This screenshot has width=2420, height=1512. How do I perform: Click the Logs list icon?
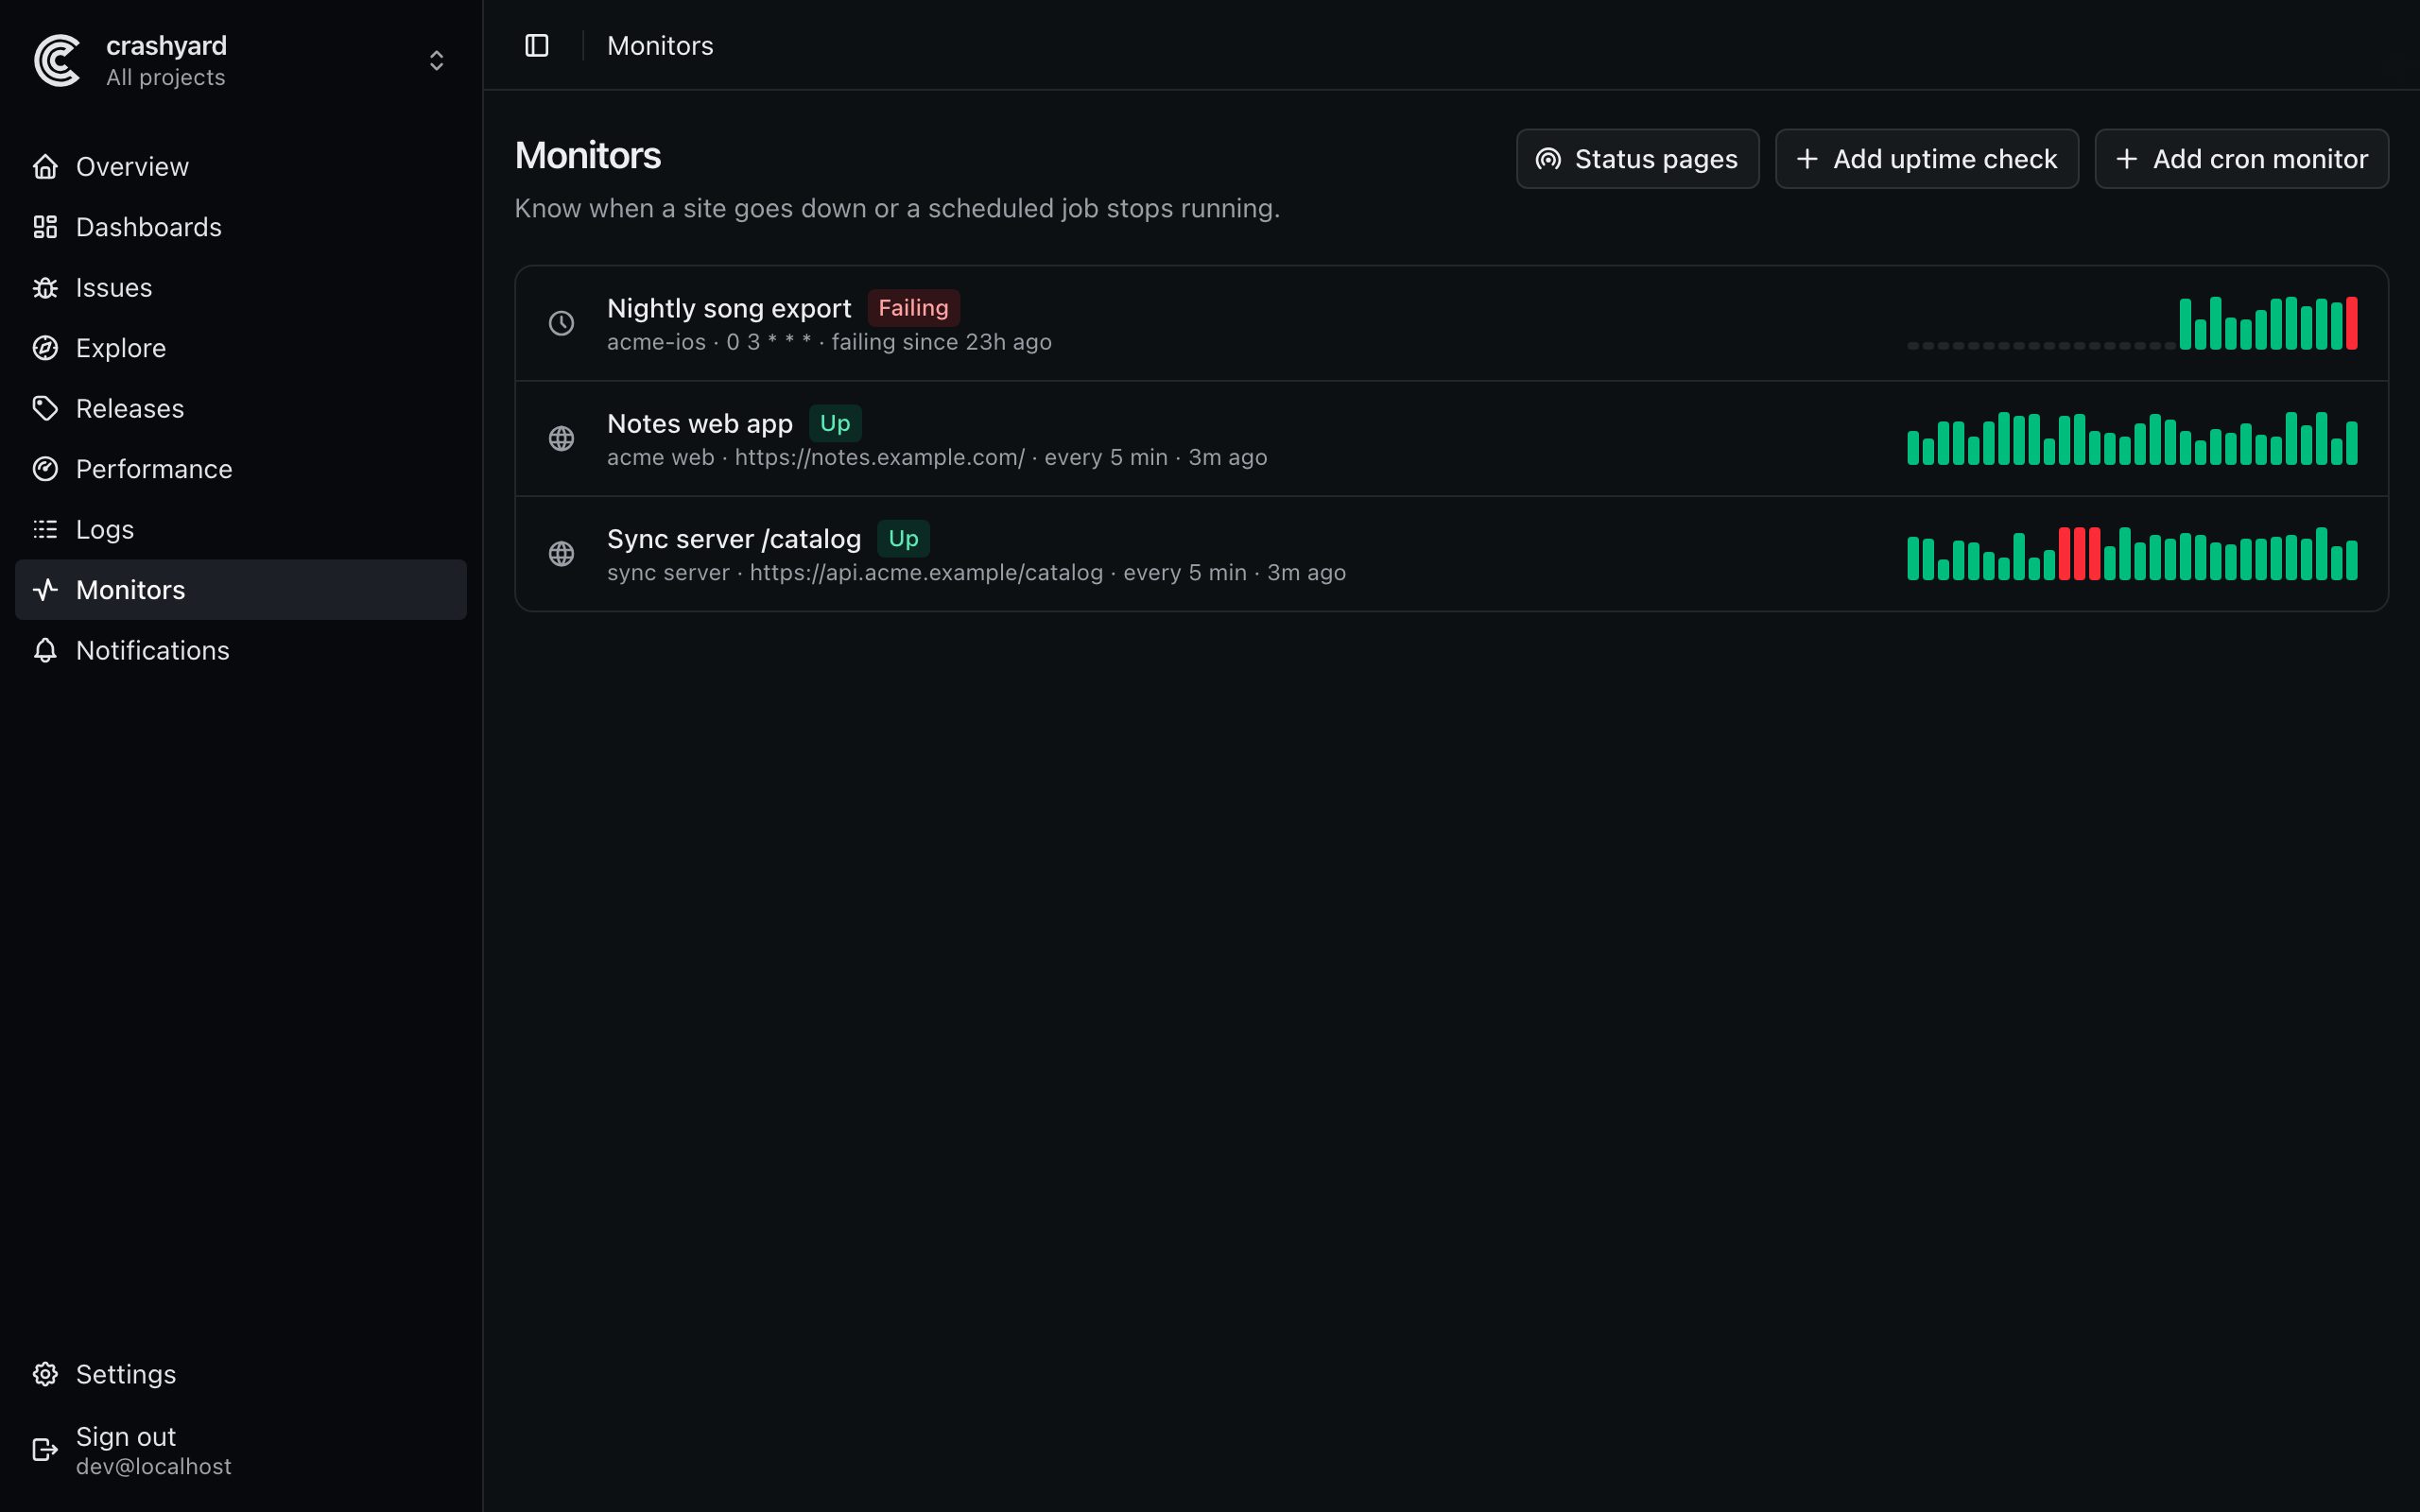pyautogui.click(x=45, y=530)
